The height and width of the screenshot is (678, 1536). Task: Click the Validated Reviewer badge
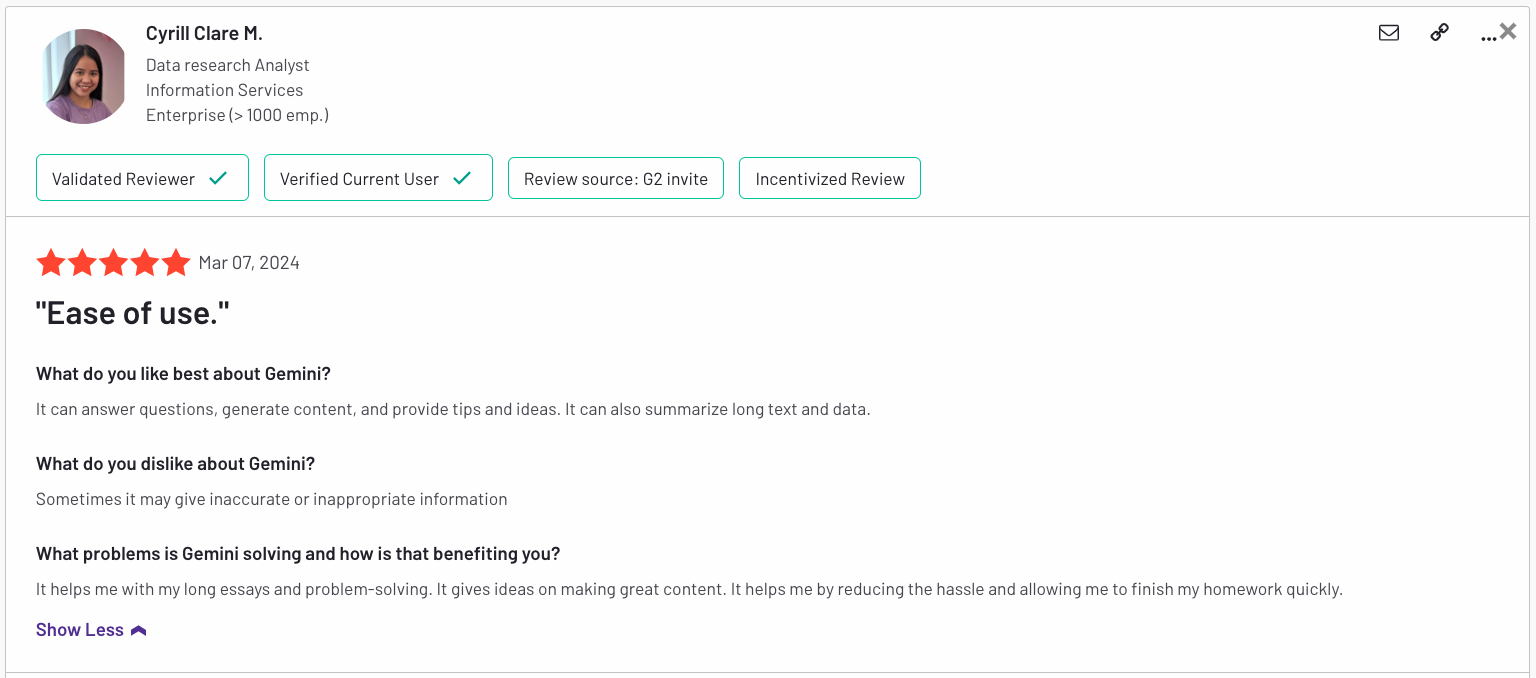coord(142,178)
